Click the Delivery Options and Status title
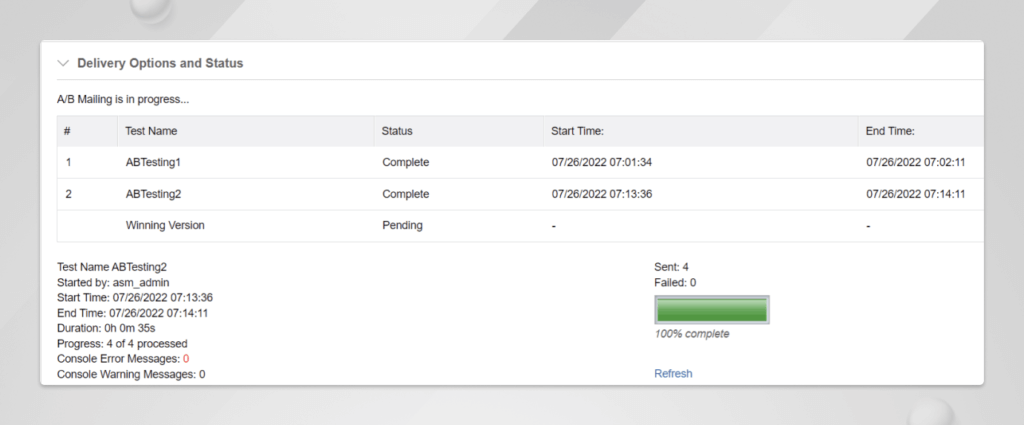1024x425 pixels. [x=160, y=63]
